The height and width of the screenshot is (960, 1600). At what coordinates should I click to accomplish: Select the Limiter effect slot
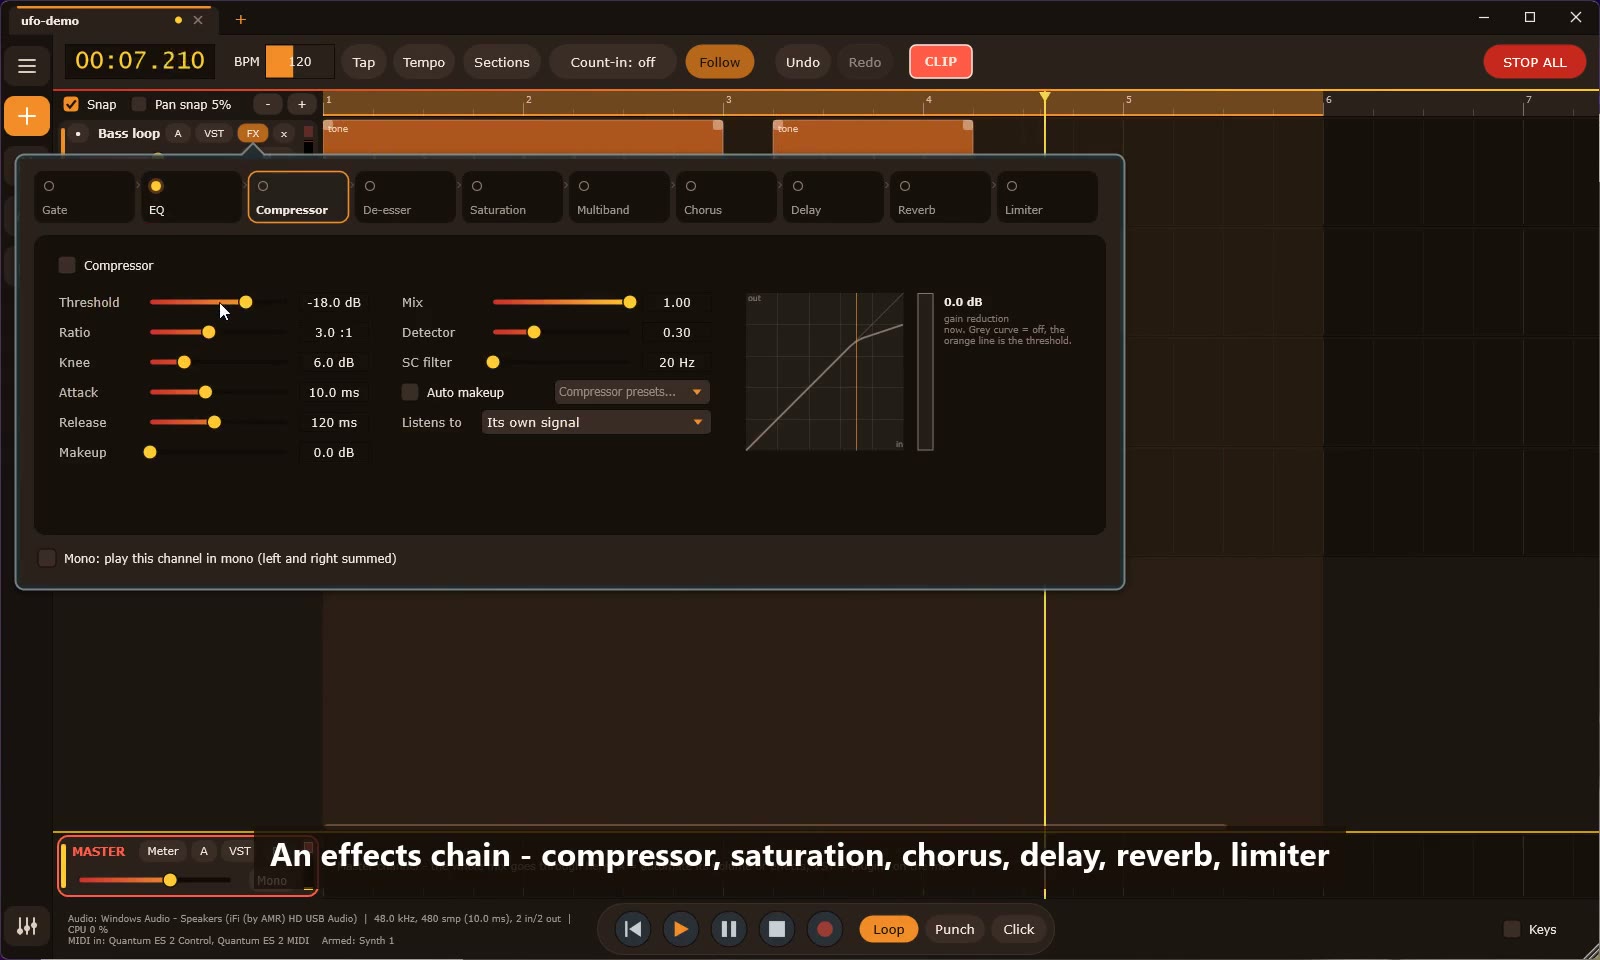1047,197
